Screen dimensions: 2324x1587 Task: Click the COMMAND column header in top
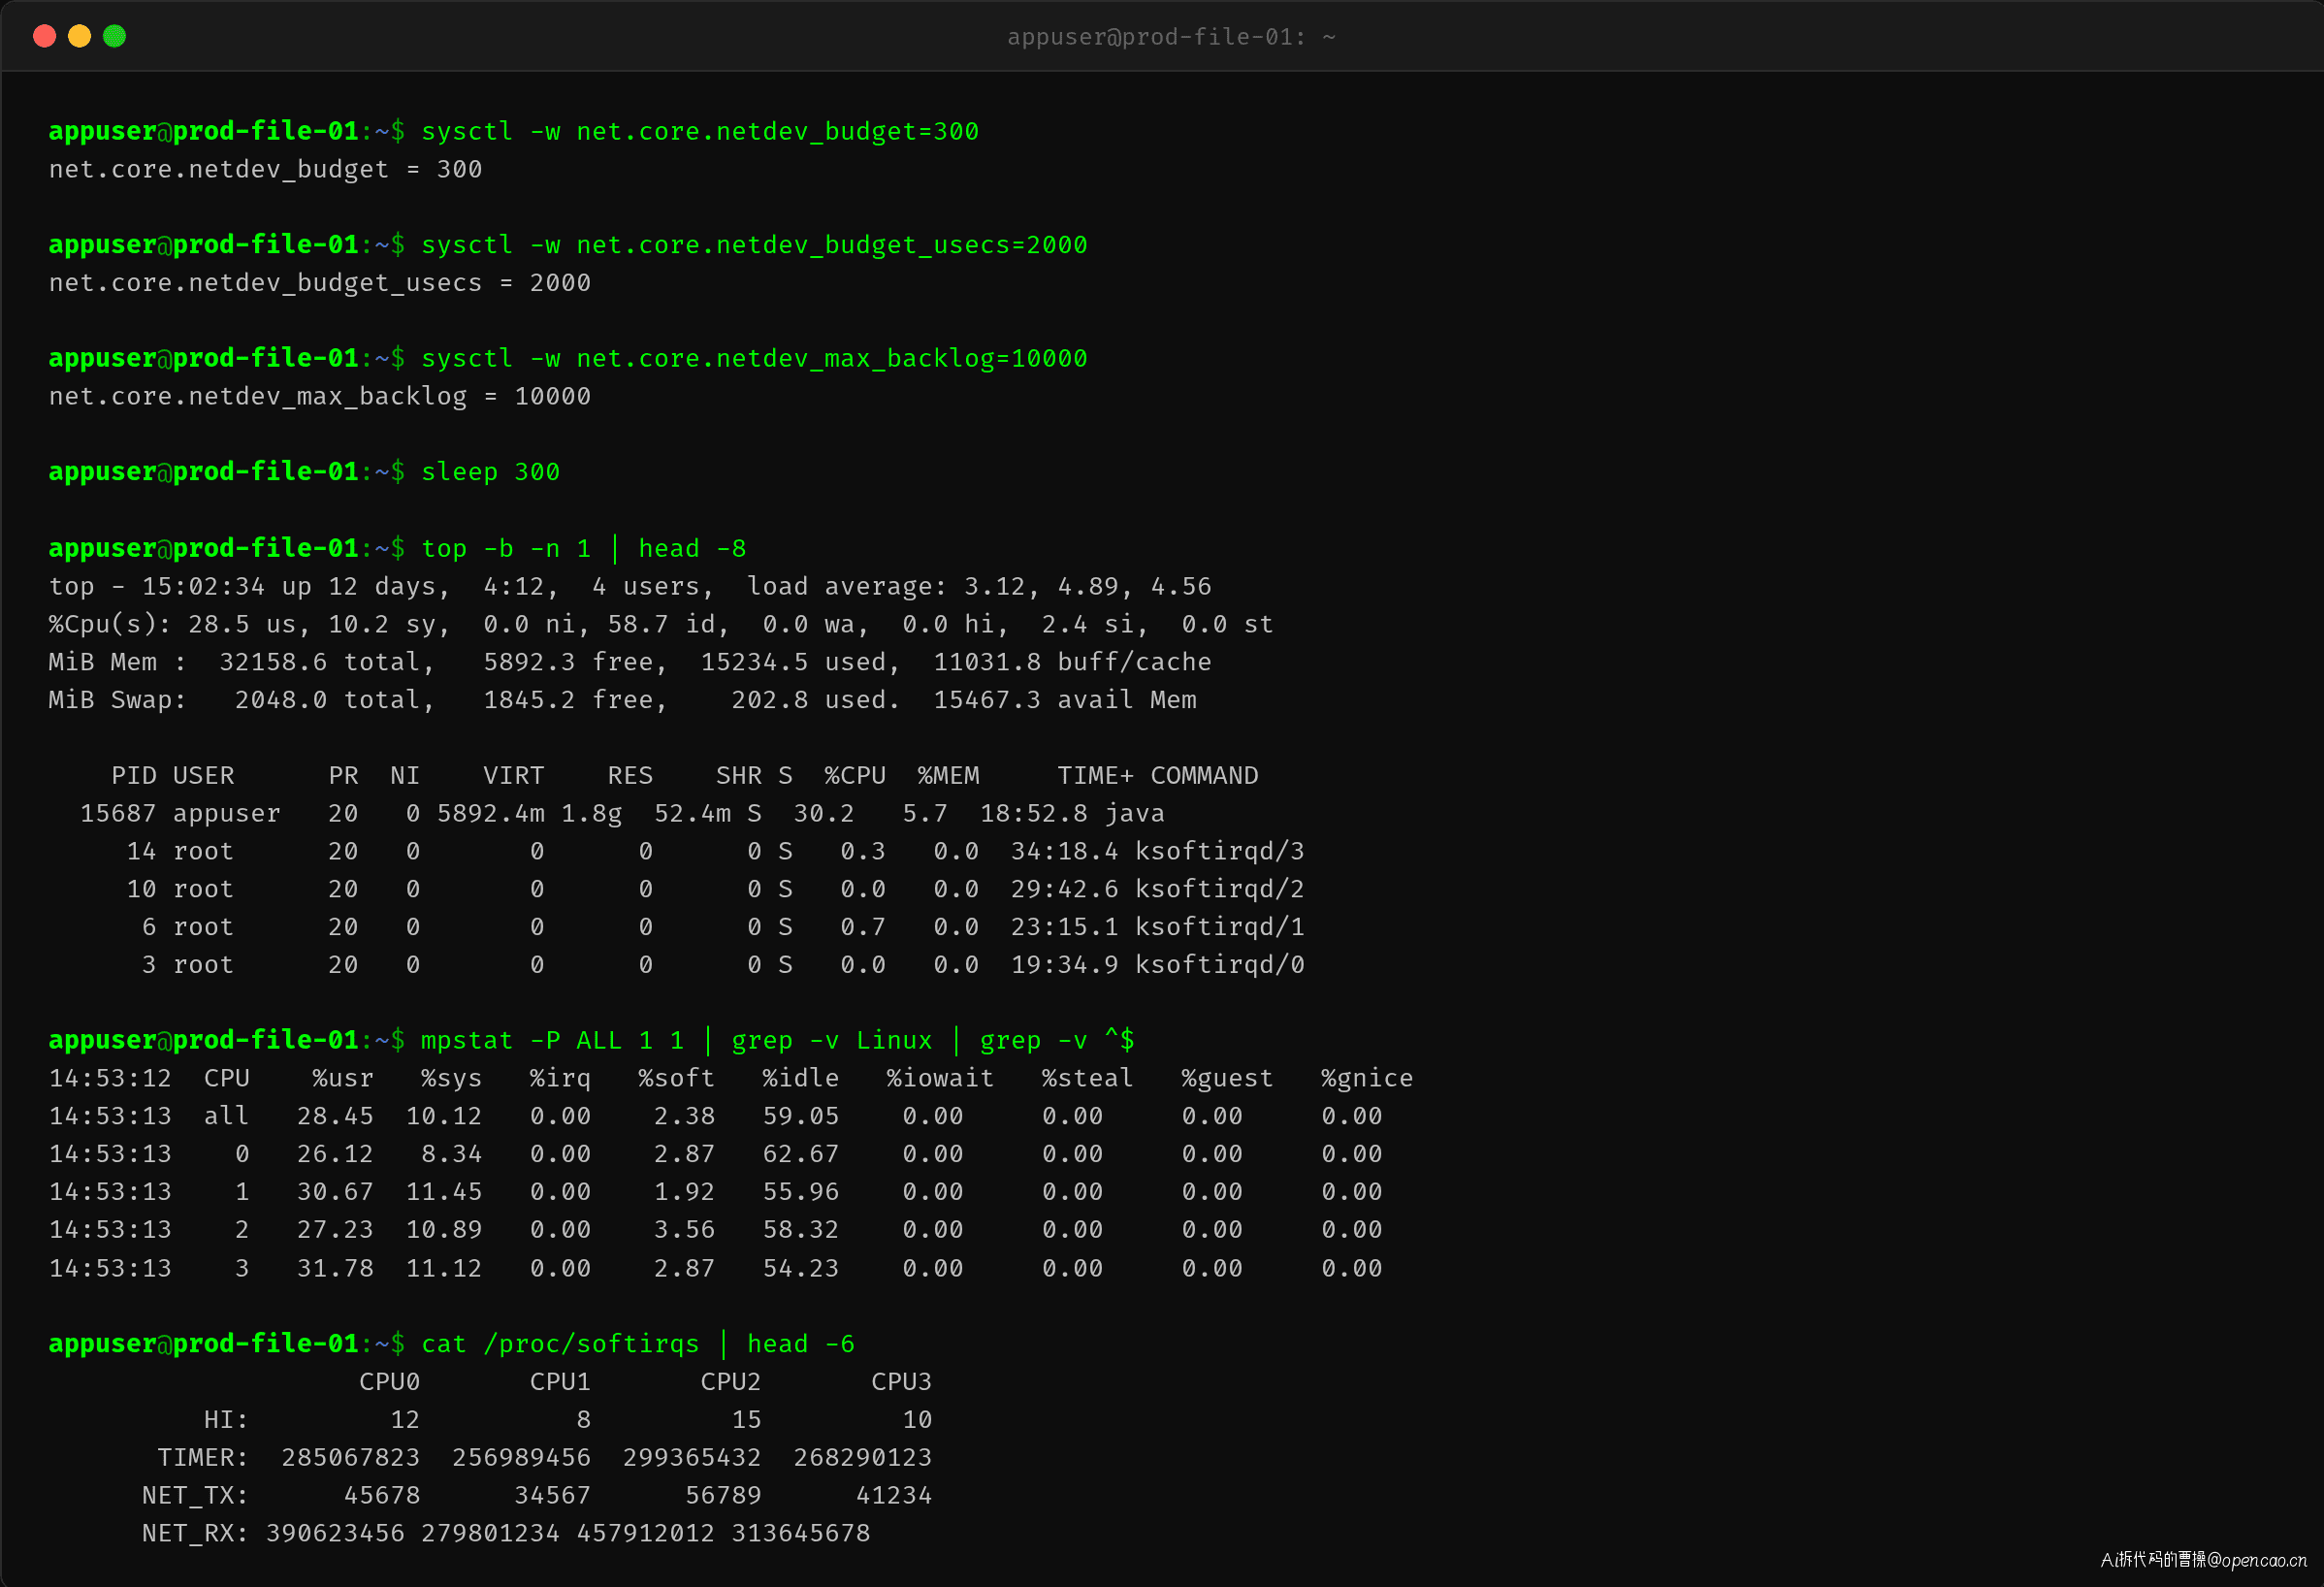(1204, 776)
